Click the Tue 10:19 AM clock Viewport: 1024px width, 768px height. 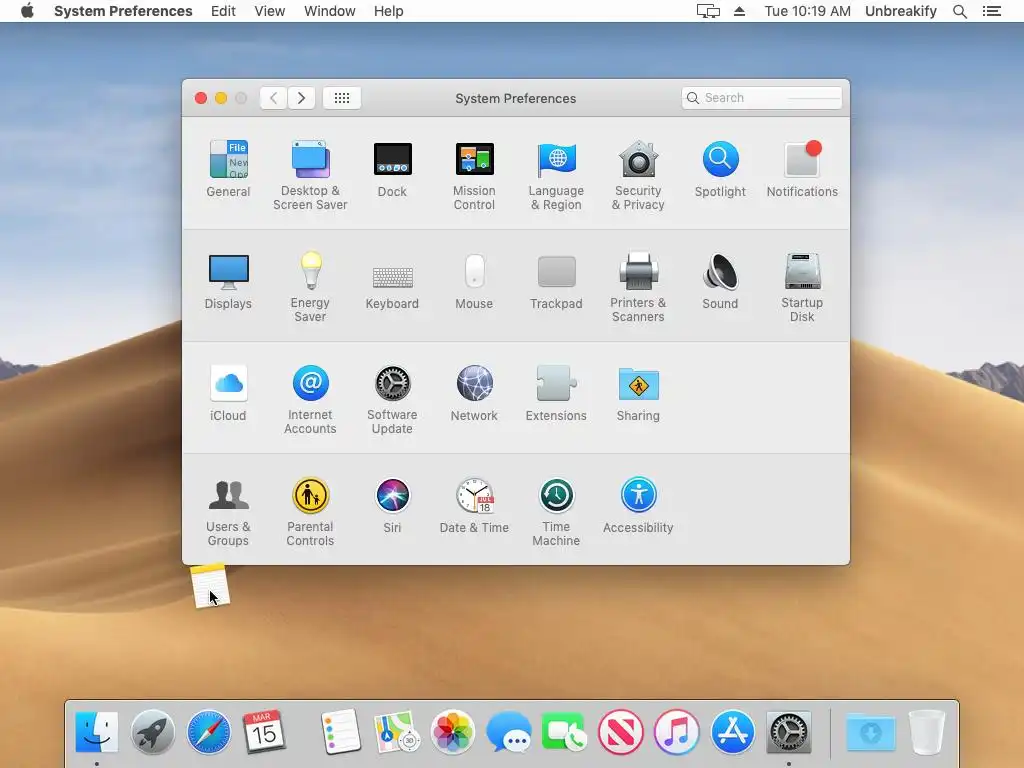pos(808,11)
